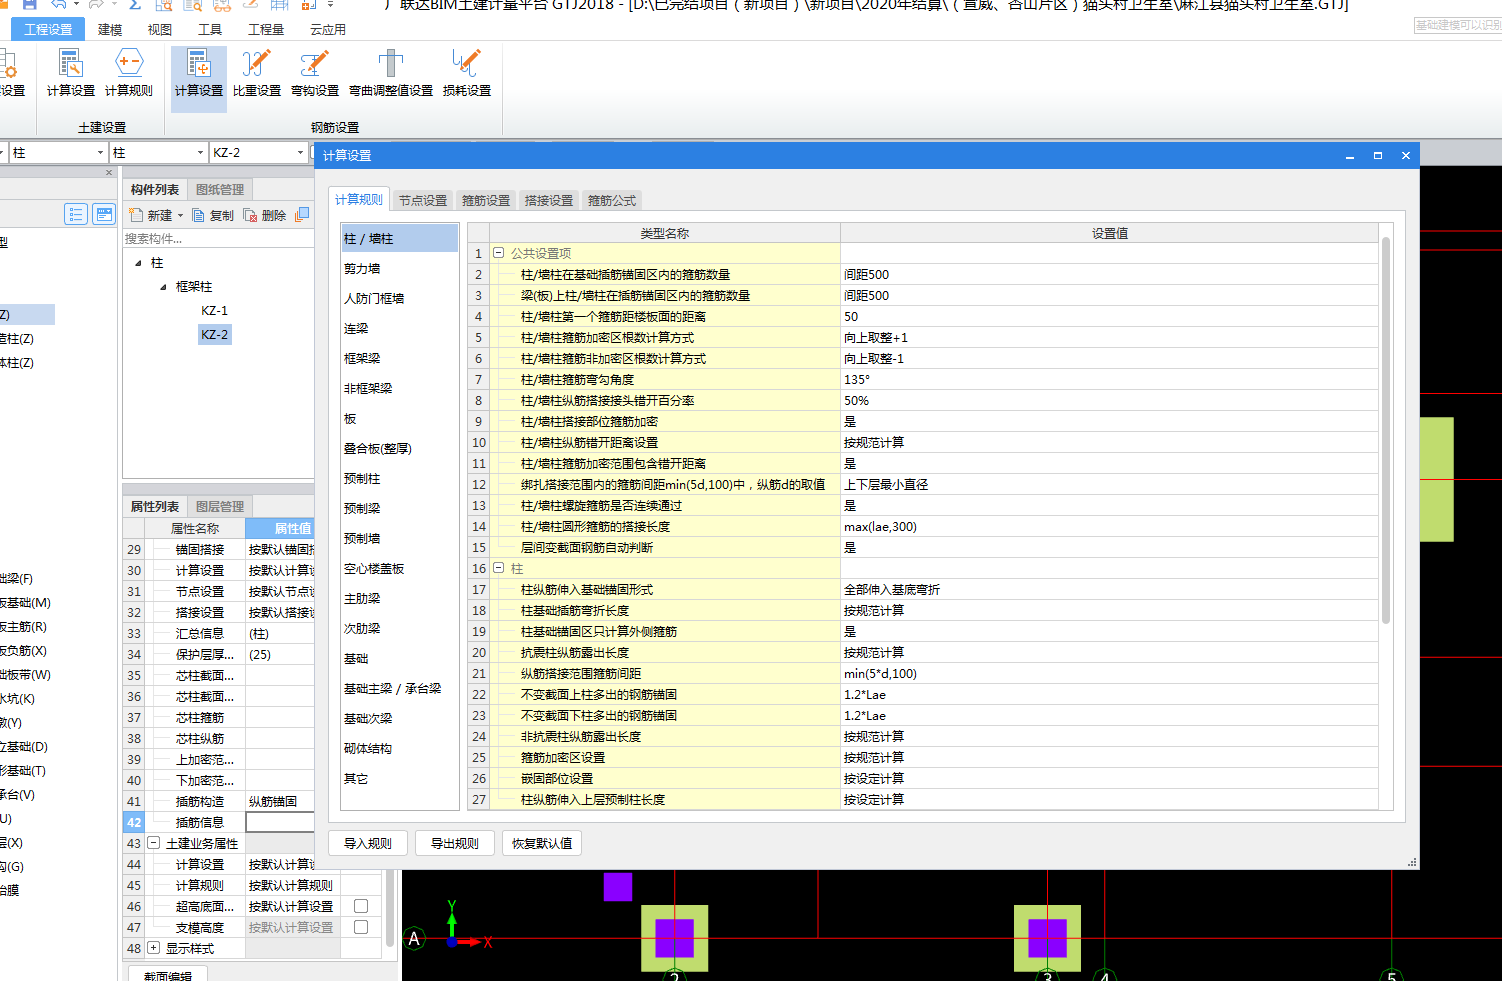This screenshot has height=981, width=1502.
Task: Click 复制 in the component list toolbar
Action: click(x=213, y=215)
